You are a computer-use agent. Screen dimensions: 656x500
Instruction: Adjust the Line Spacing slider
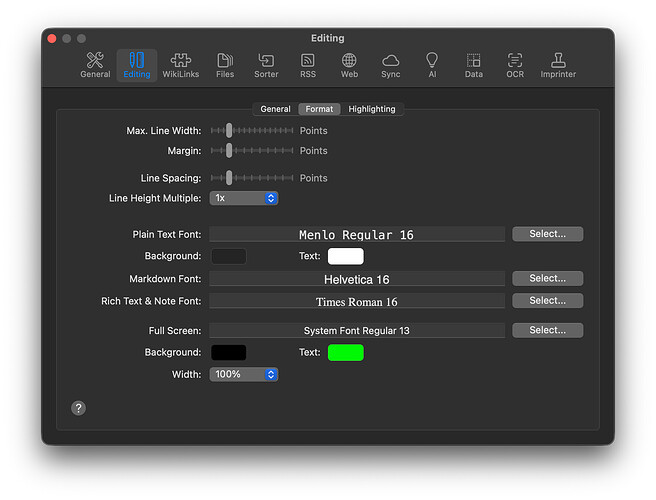pyautogui.click(x=252, y=178)
